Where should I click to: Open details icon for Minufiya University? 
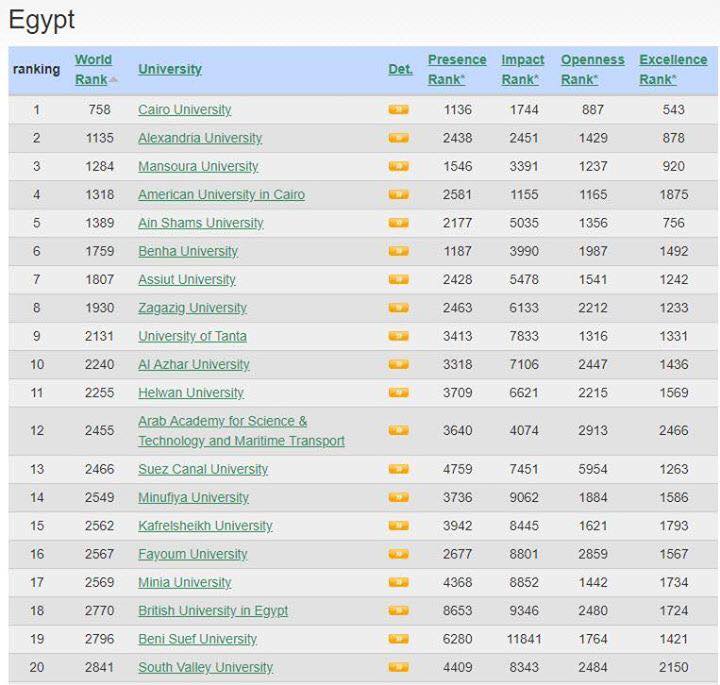click(398, 498)
